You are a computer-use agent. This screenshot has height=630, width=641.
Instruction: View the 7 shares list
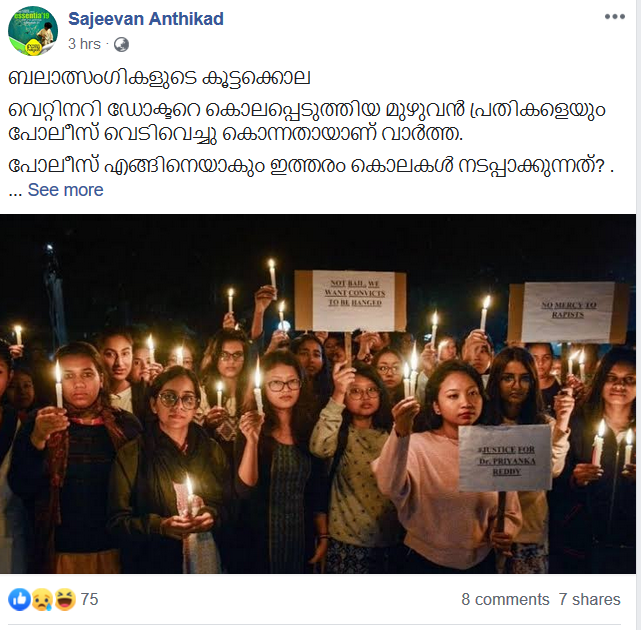589,599
